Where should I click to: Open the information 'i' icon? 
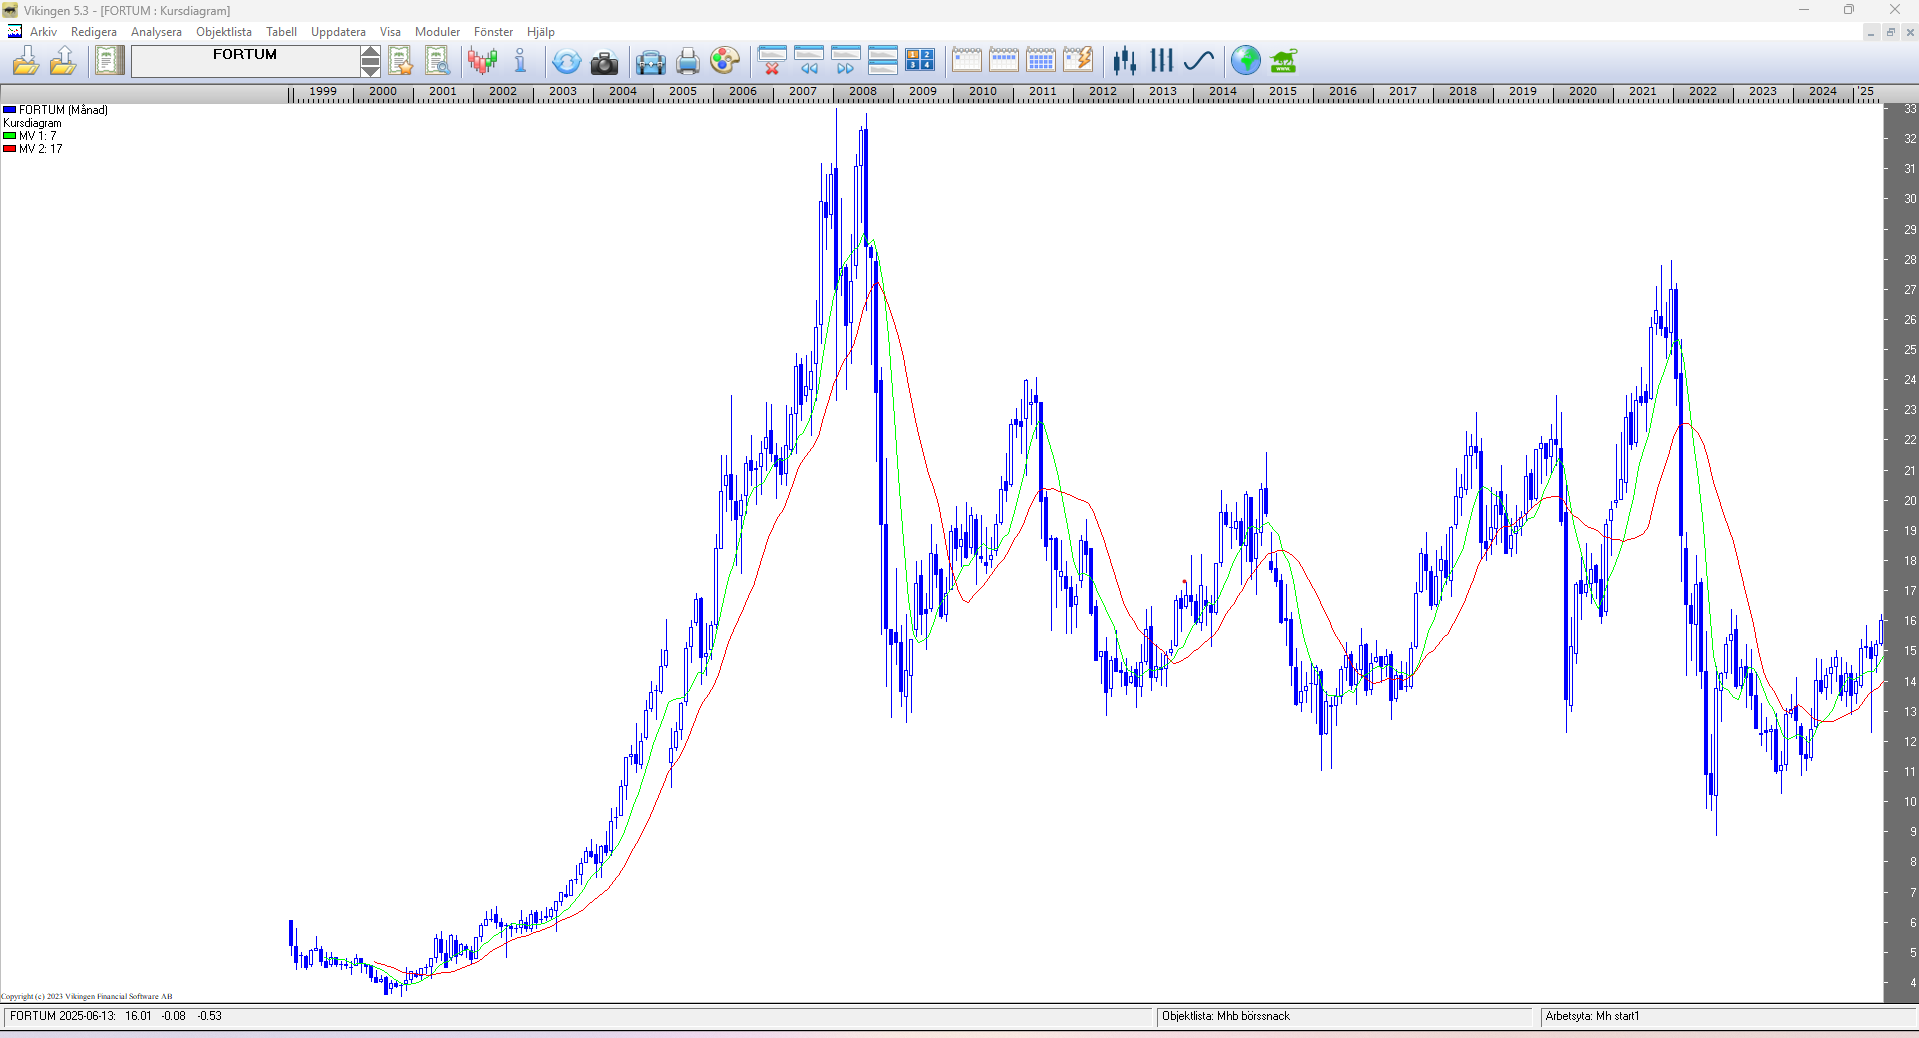pos(520,61)
